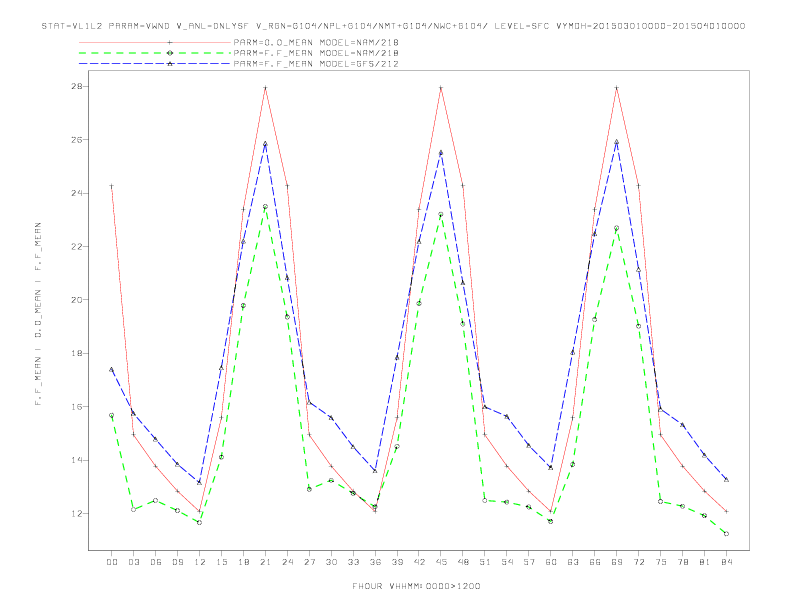Viewport: 792px width, 612px height.
Task: Click x-axis tick label 15
Action: pos(221,562)
